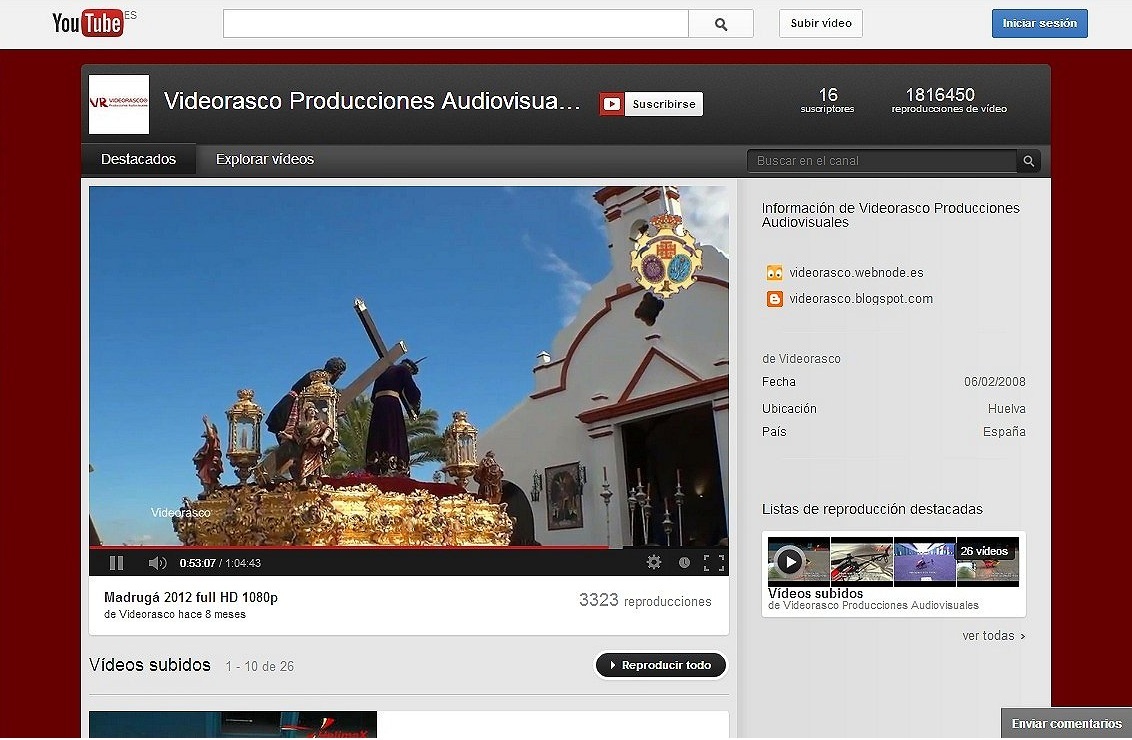Subscribe with the Suscribirse button

coord(651,104)
